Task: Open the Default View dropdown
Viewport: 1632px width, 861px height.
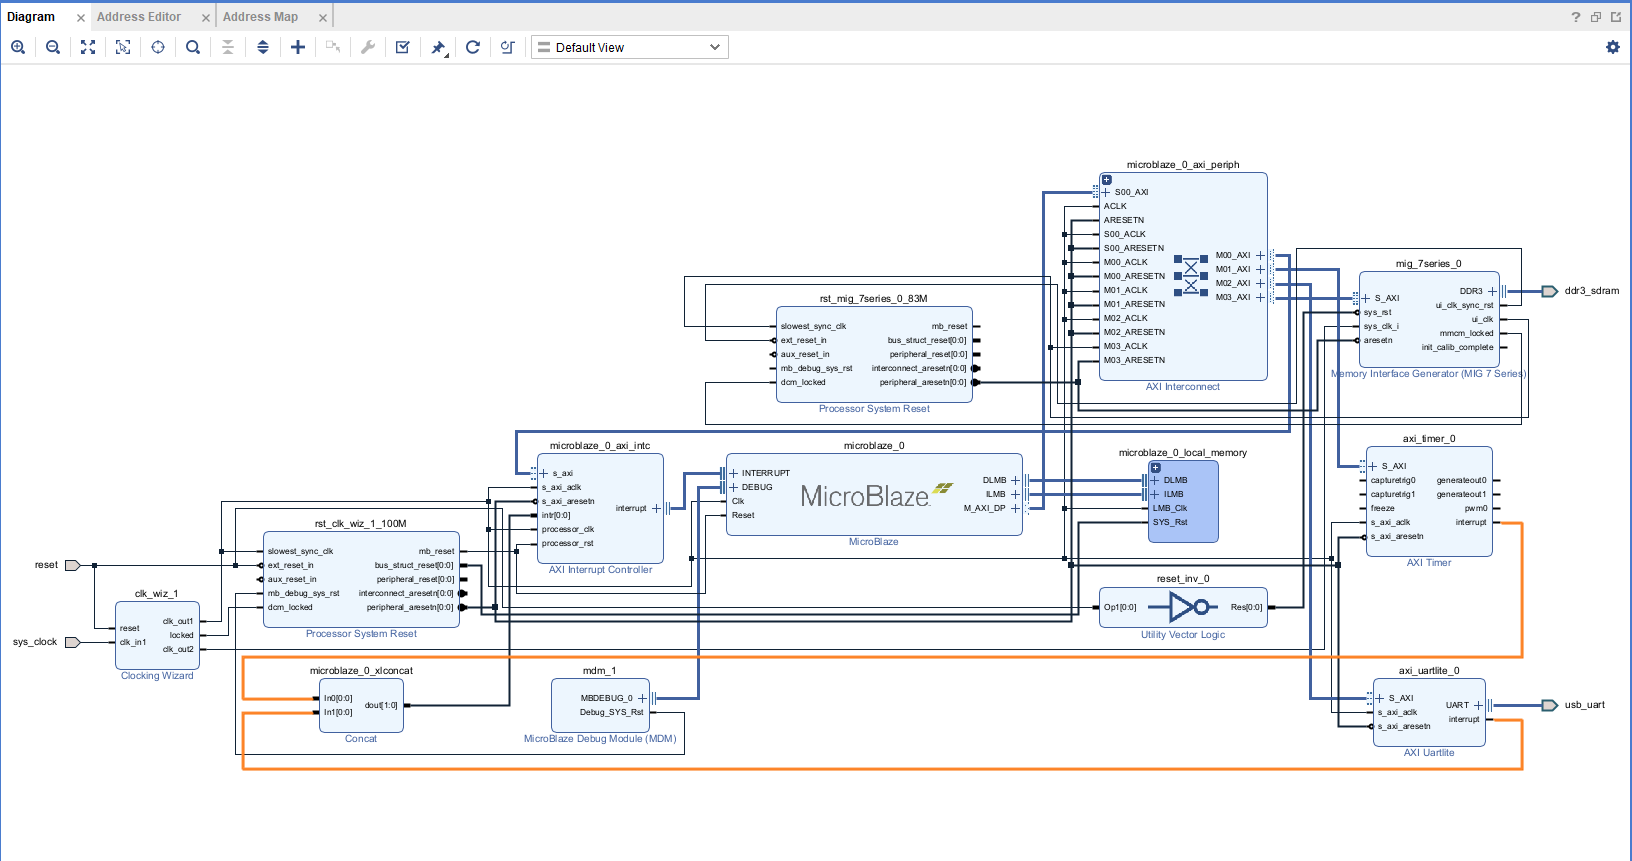Action: (x=630, y=47)
